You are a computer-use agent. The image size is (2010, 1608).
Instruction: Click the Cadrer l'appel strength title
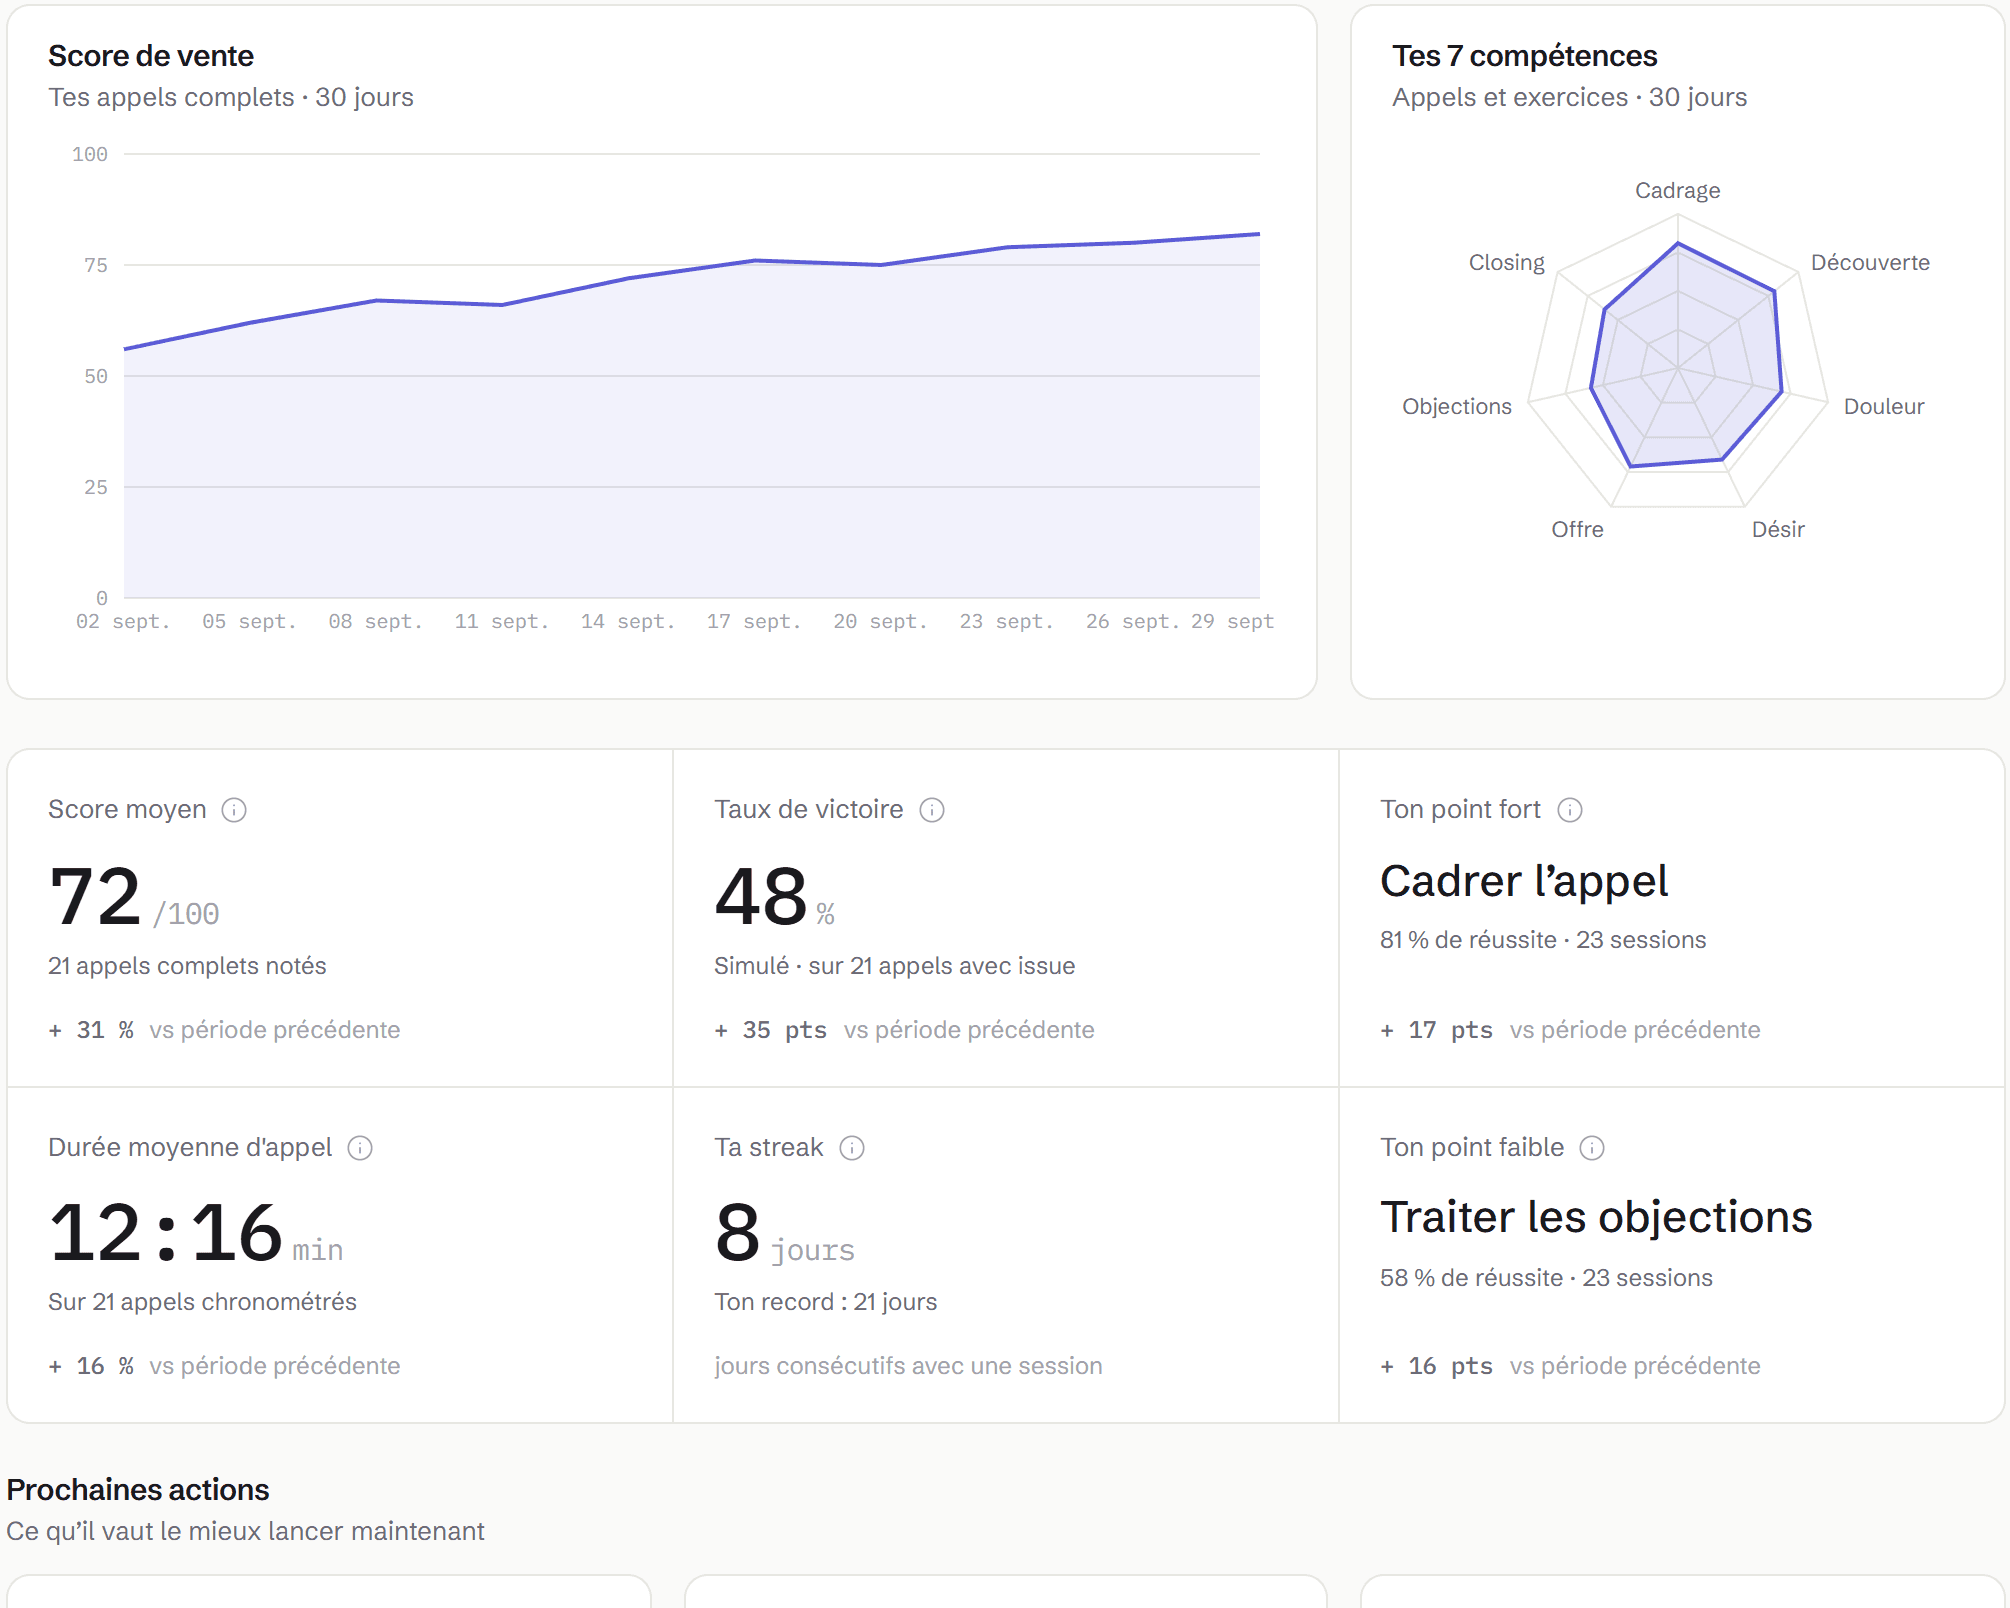pyautogui.click(x=1524, y=882)
